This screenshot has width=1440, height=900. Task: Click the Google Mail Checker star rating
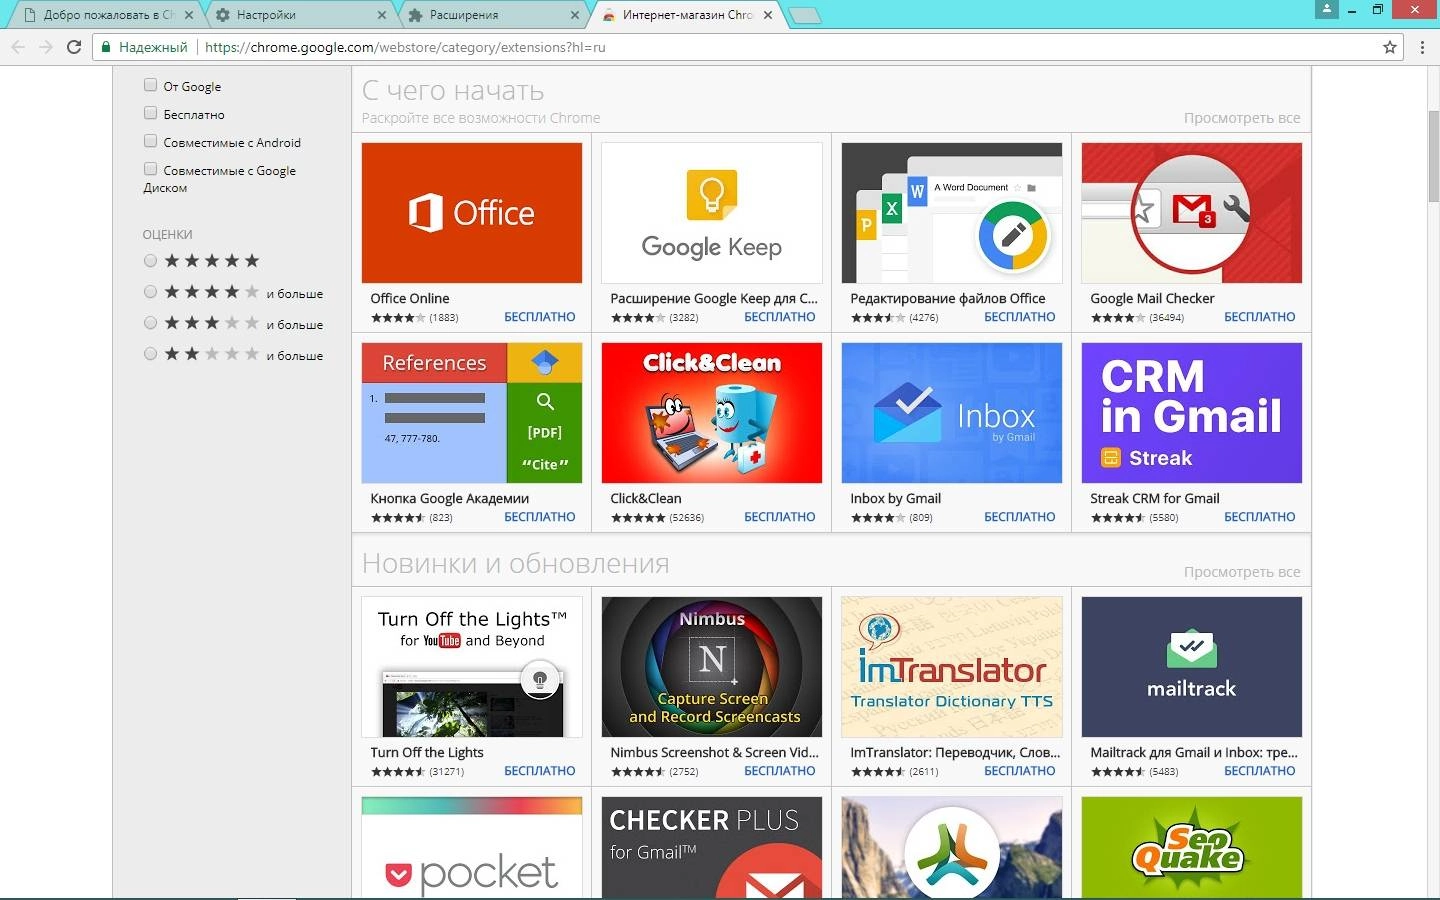click(x=1118, y=318)
